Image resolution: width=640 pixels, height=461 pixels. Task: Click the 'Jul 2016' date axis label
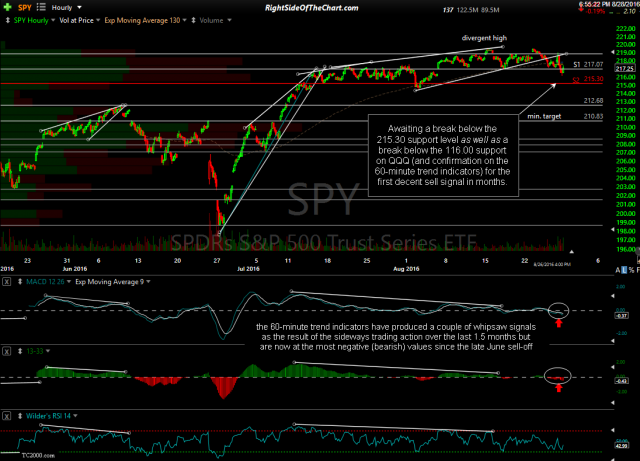[248, 269]
